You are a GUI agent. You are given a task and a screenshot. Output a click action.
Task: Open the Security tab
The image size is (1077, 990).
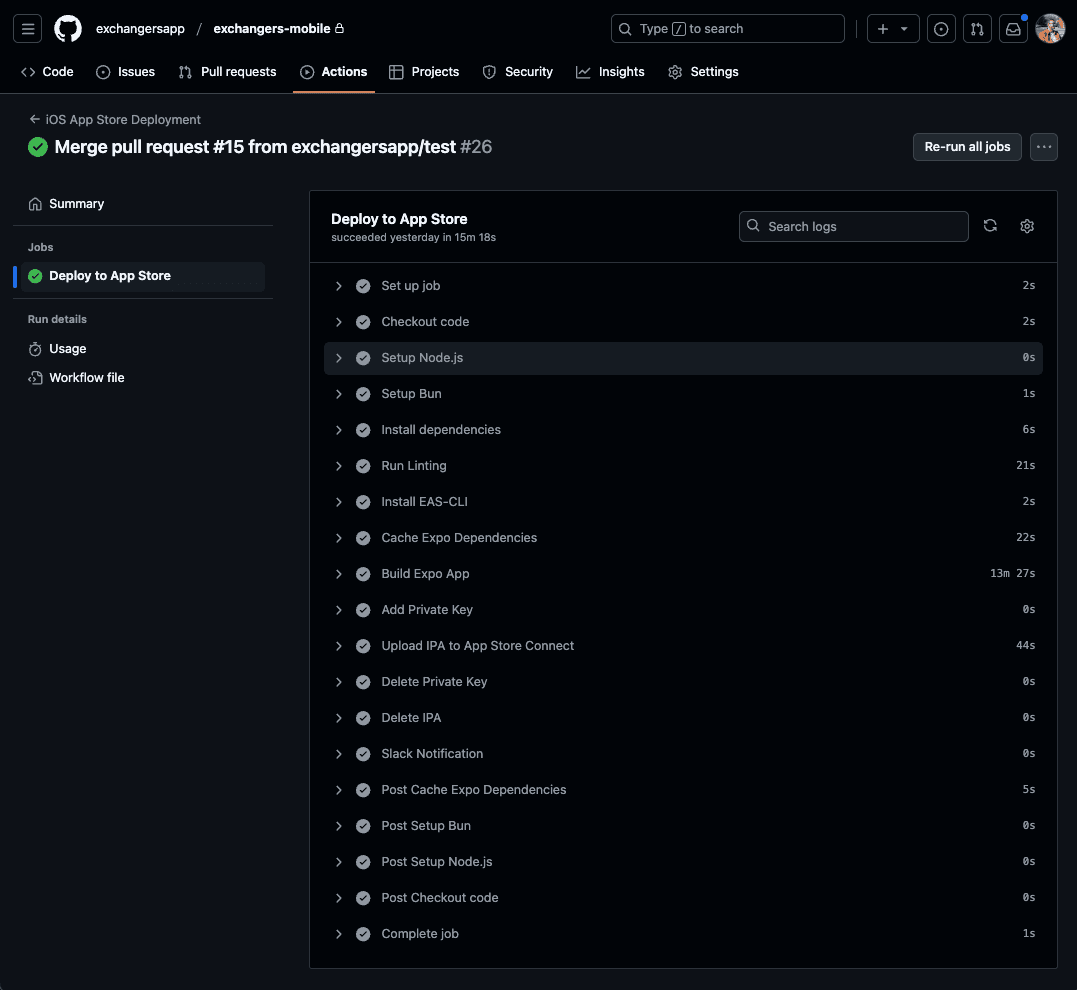click(x=518, y=71)
